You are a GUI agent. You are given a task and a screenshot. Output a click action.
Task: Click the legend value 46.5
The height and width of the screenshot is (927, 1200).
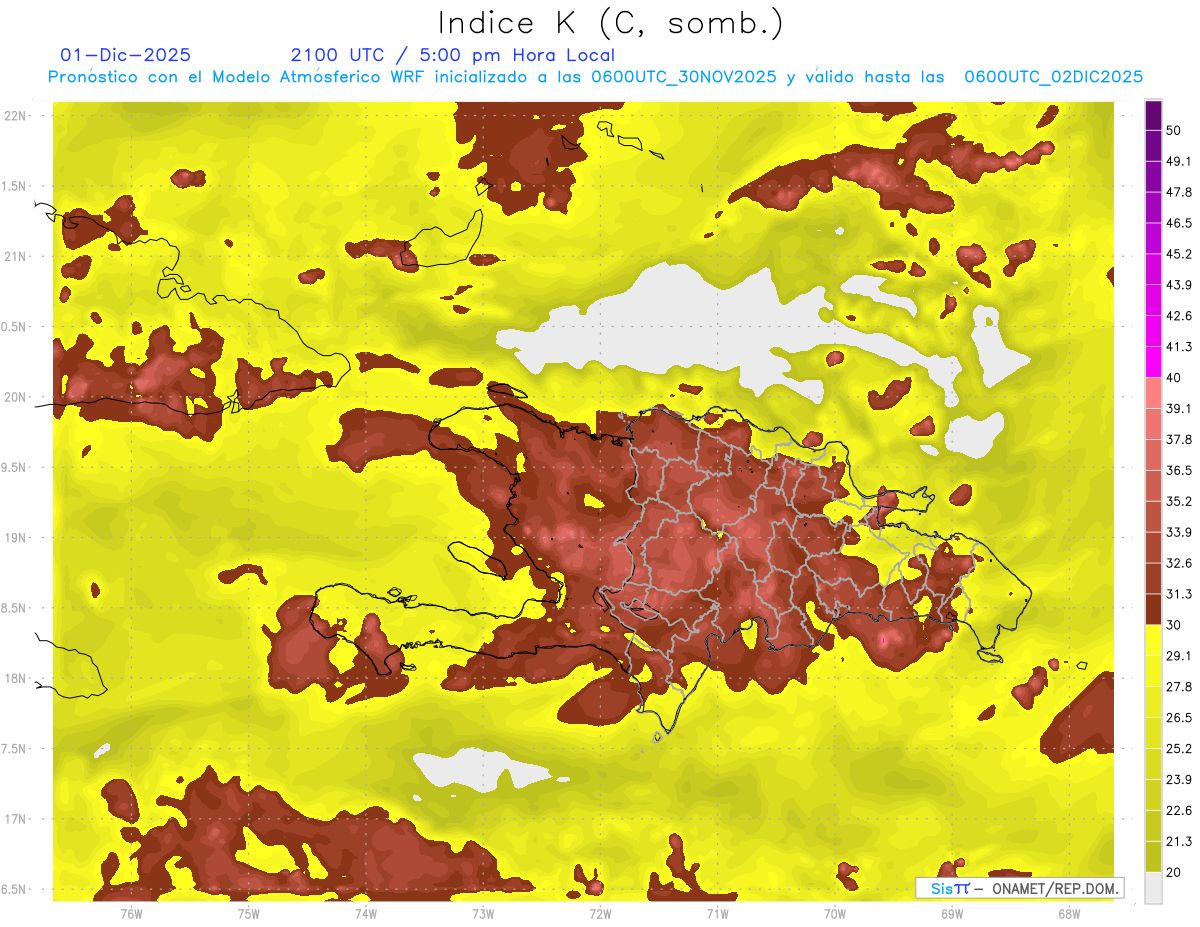coord(1178,223)
